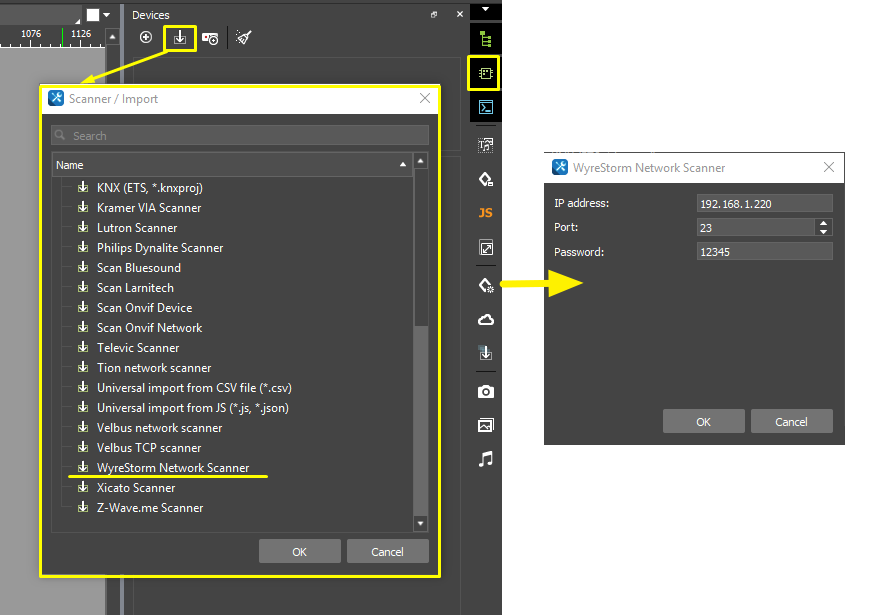Click the IP address input field
This screenshot has width=875, height=615.
(x=764, y=204)
